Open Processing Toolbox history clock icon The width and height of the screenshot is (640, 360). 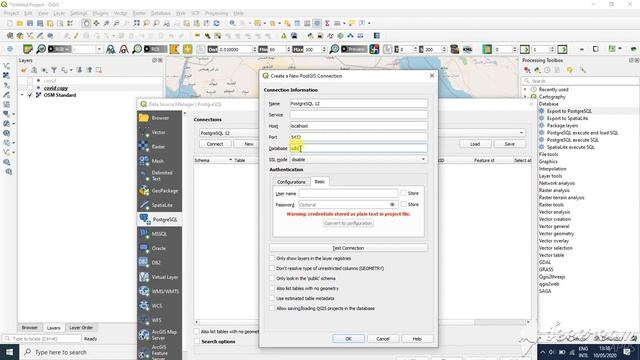click(547, 70)
